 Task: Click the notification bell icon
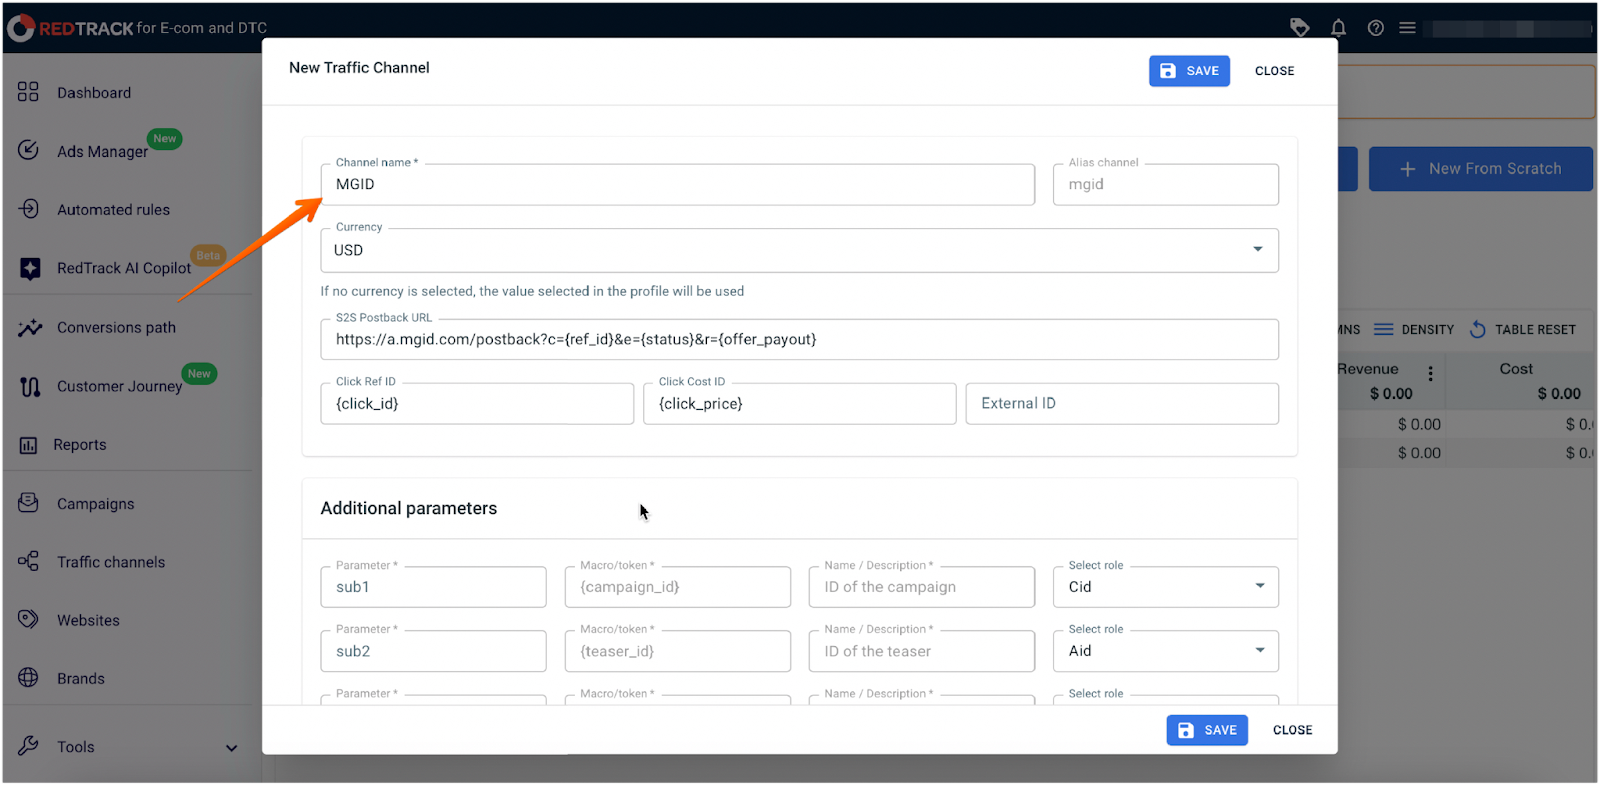[x=1338, y=28]
